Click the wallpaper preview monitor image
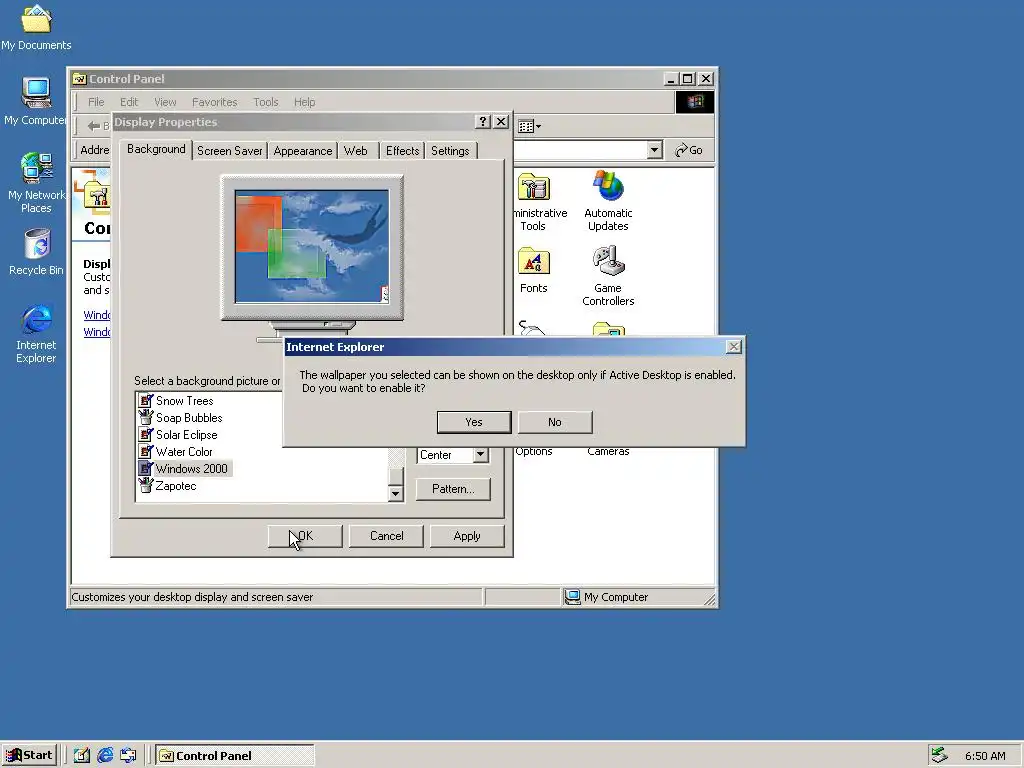The image size is (1024, 768). pos(312,247)
